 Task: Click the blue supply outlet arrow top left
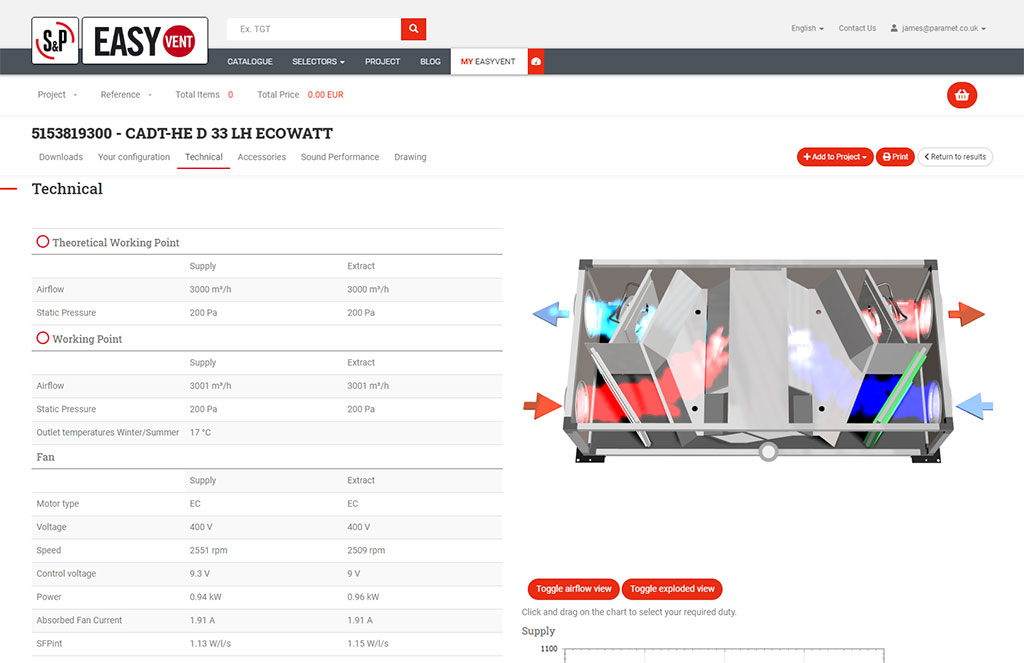[x=551, y=314]
